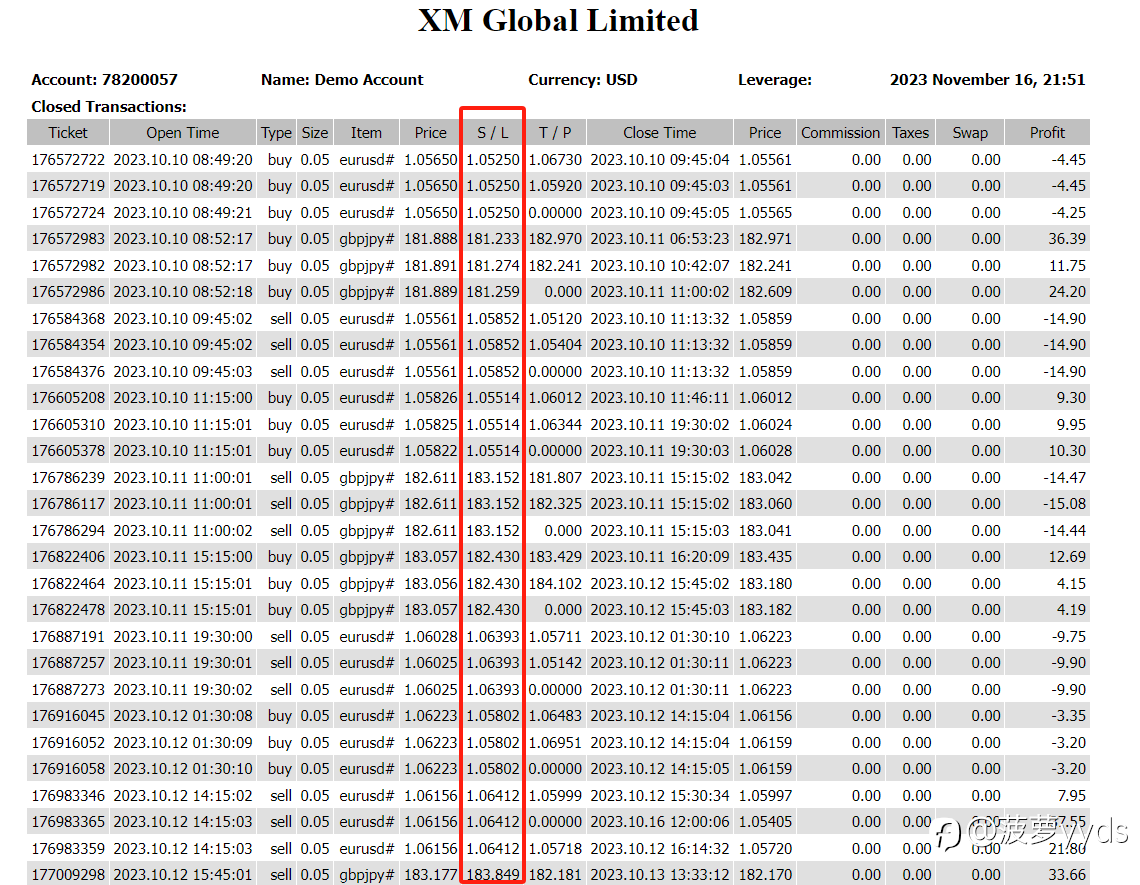Click S/L value 181.274

pyautogui.click(x=492, y=265)
